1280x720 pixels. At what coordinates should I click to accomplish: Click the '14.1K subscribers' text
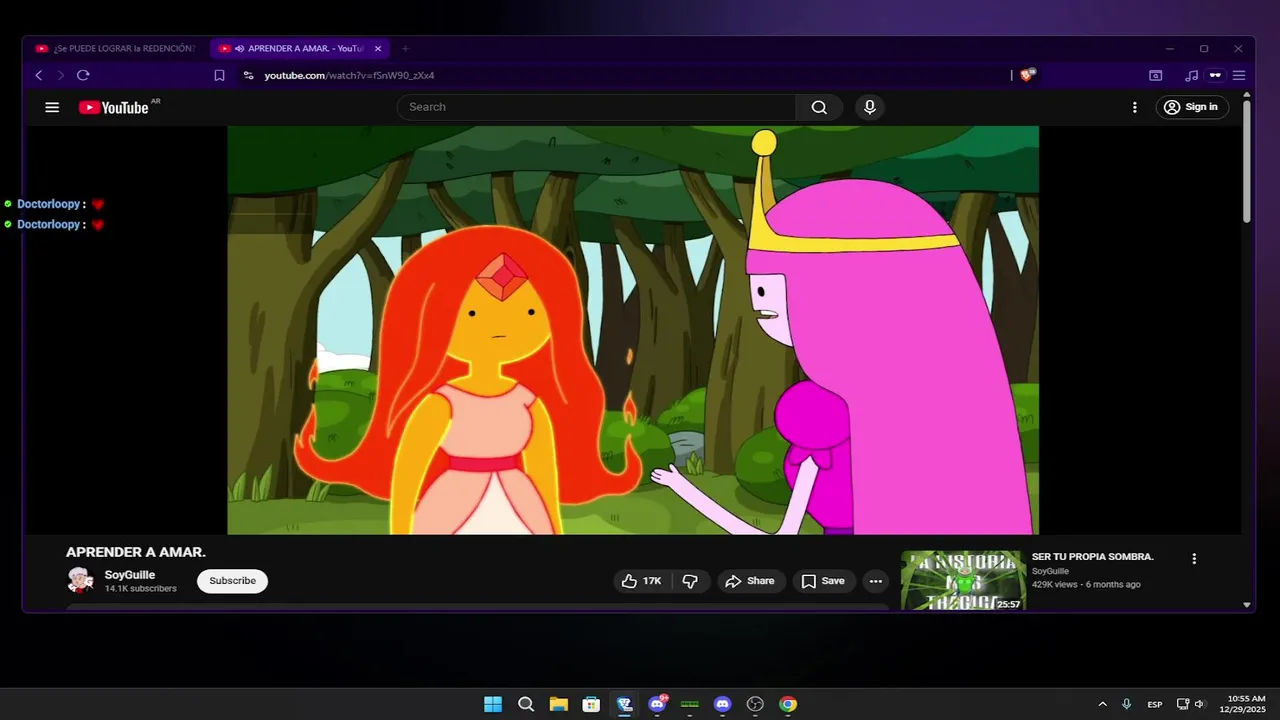coord(141,589)
